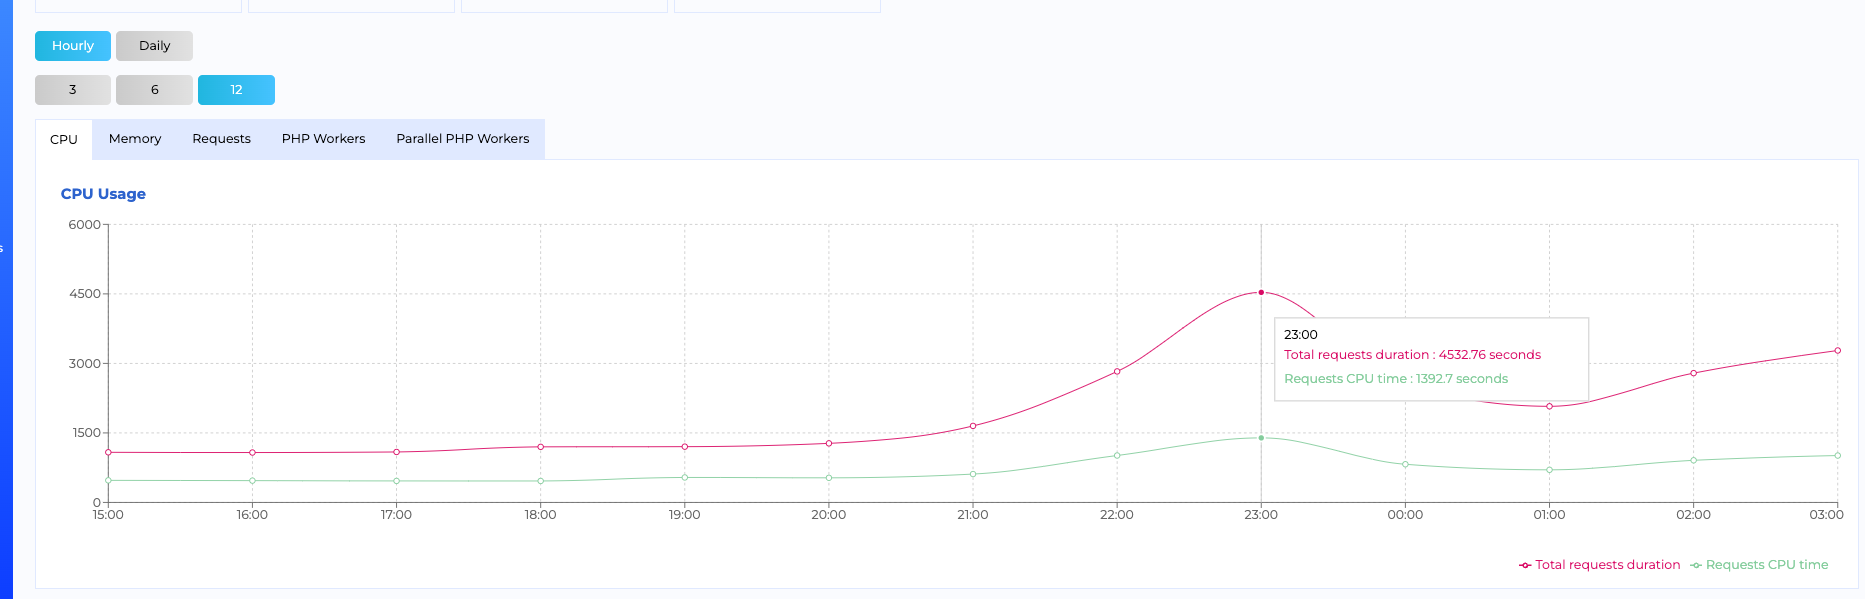
Task: Toggle Requests CPU time legend series
Action: tap(1766, 565)
